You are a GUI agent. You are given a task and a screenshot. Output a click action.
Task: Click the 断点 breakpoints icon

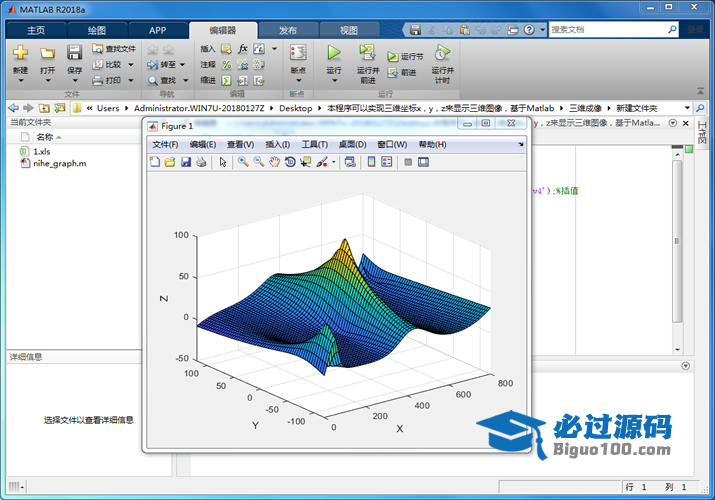click(298, 53)
